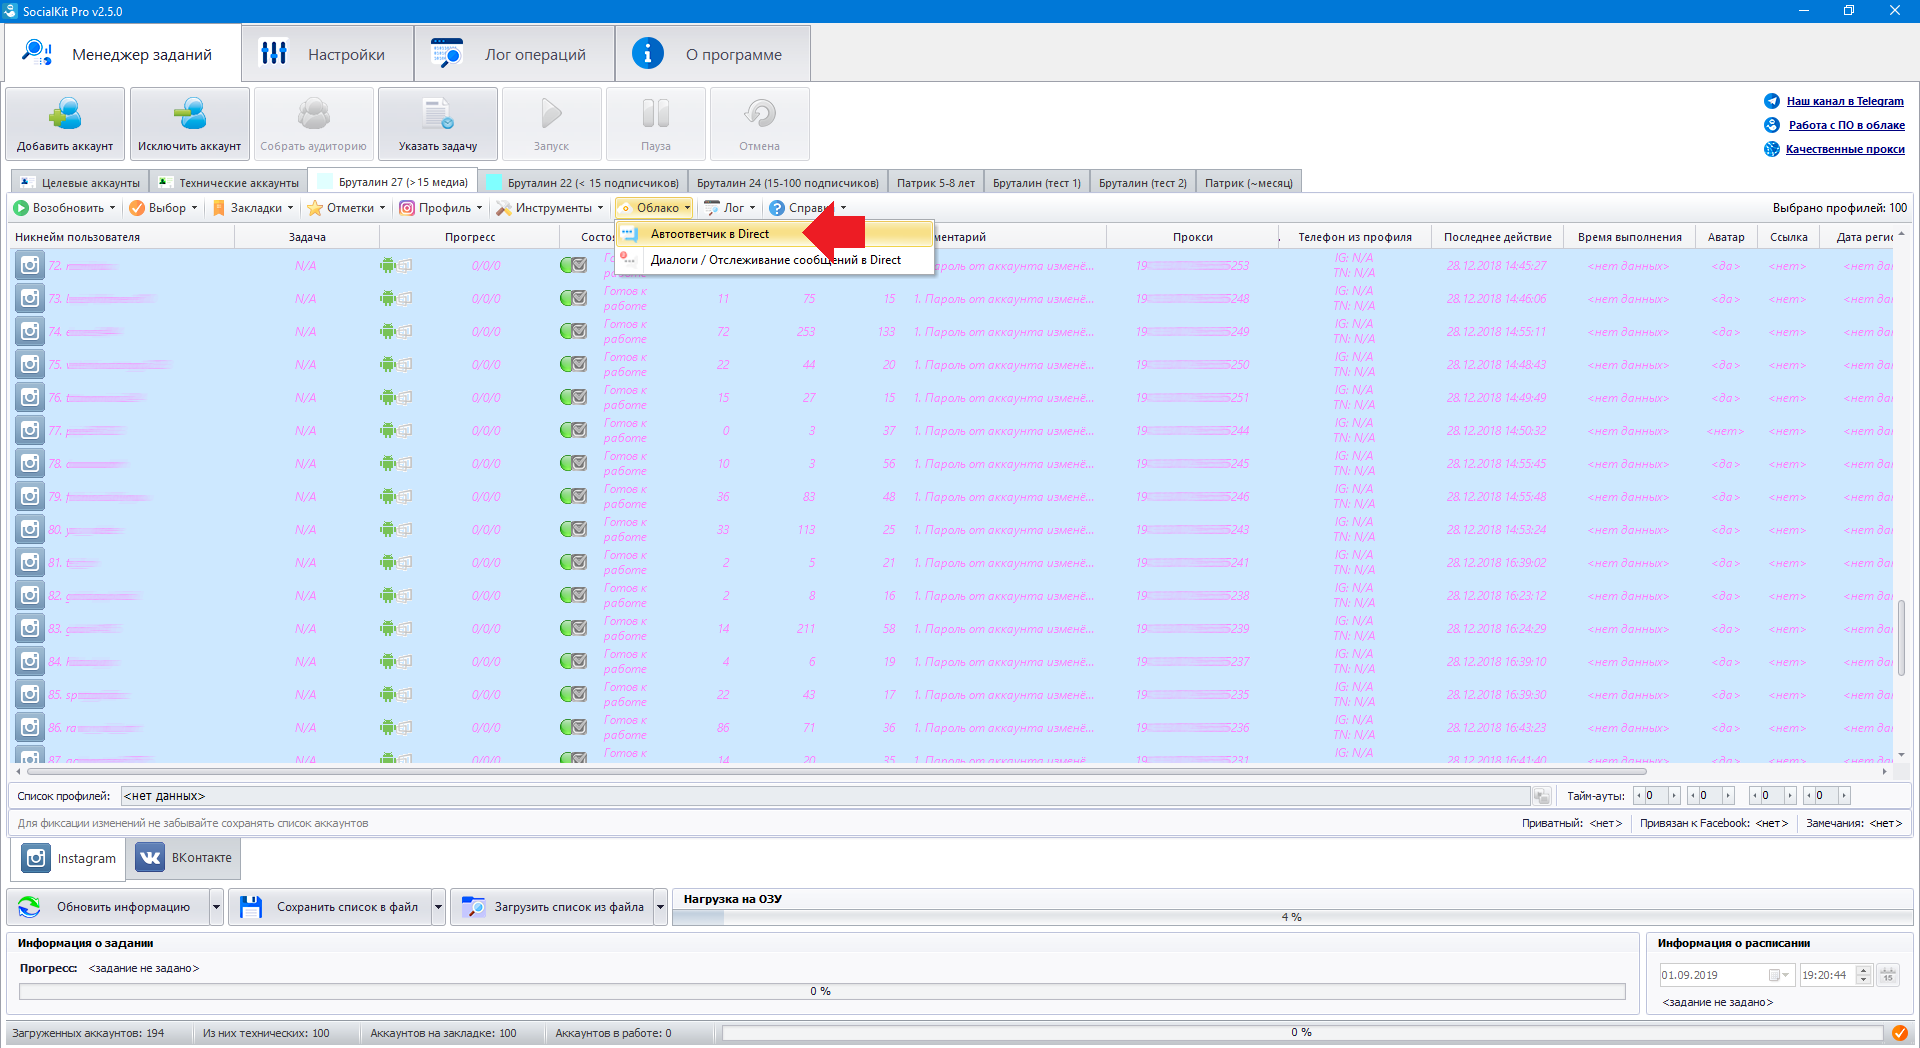The height and width of the screenshot is (1048, 1920).
Task: Open Качественные прокси link
Action: (x=1845, y=149)
